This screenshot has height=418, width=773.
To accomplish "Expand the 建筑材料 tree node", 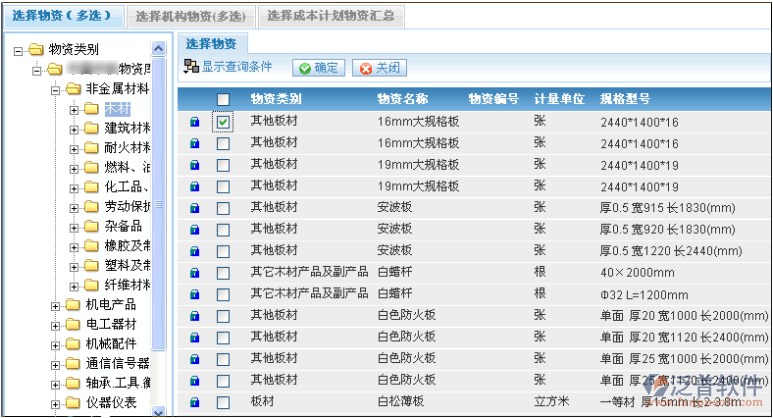I will [x=74, y=128].
